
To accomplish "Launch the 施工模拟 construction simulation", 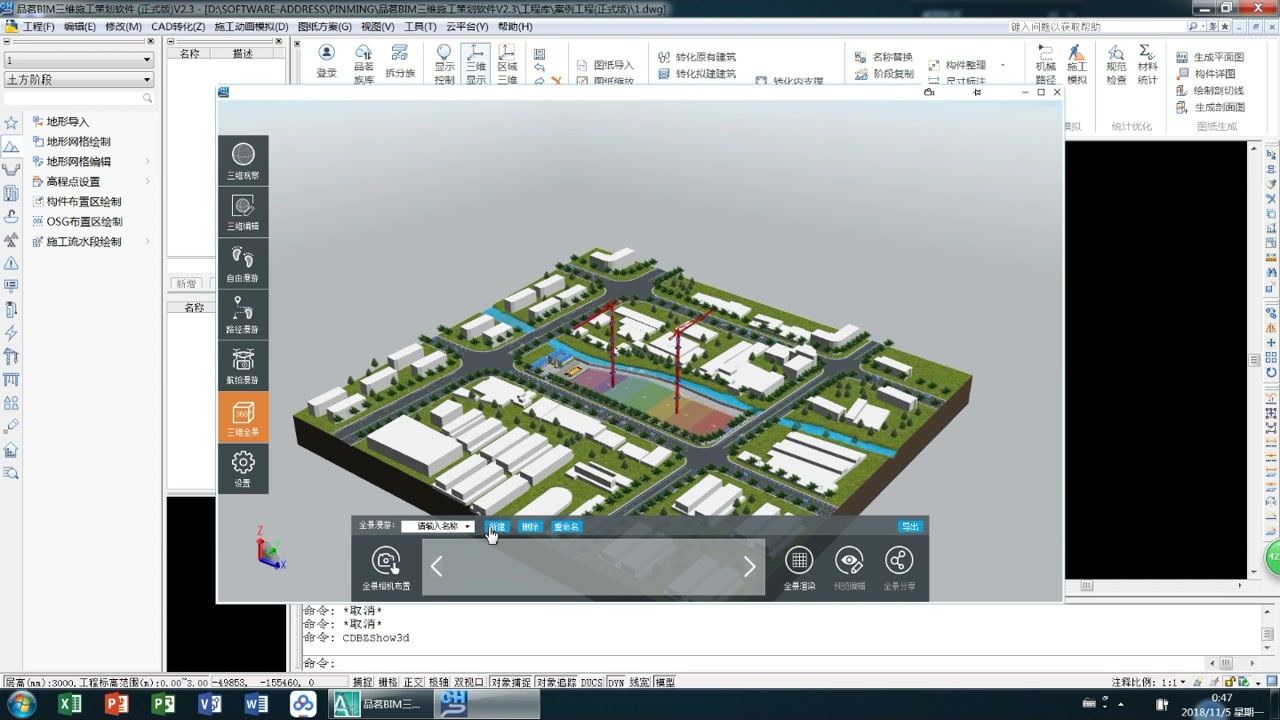I will 1076,64.
